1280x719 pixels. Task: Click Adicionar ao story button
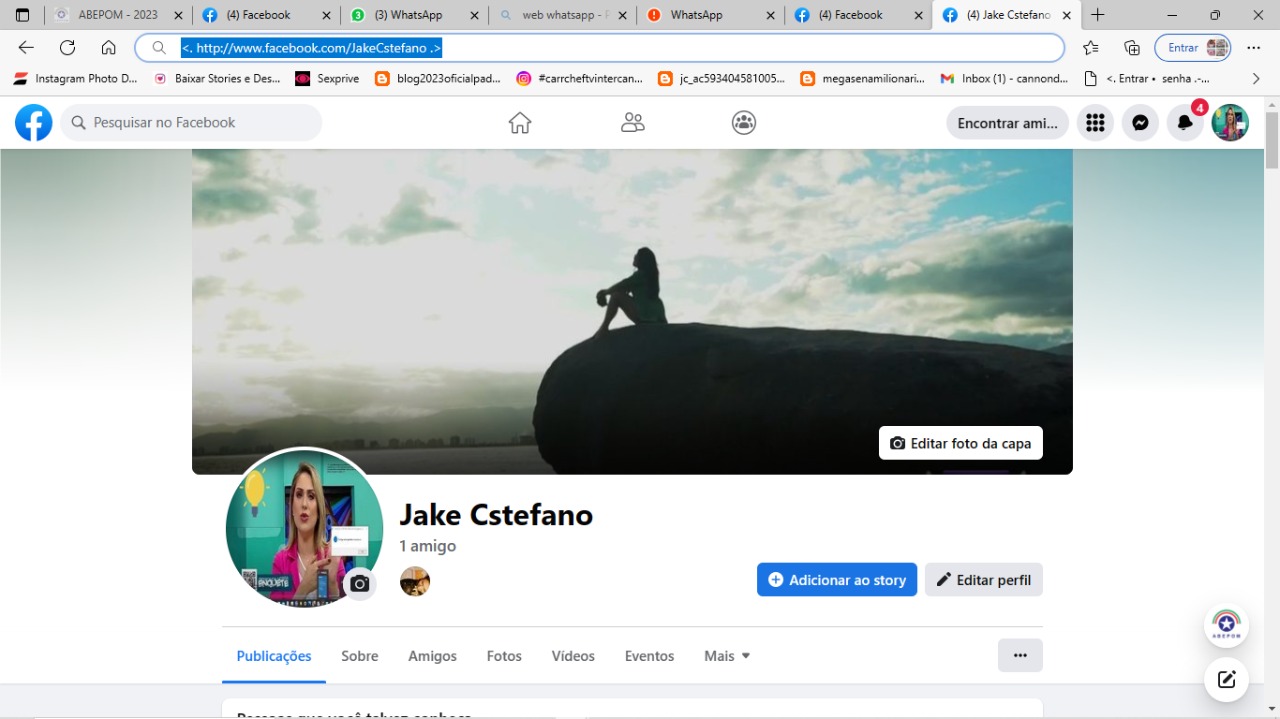[x=837, y=580]
